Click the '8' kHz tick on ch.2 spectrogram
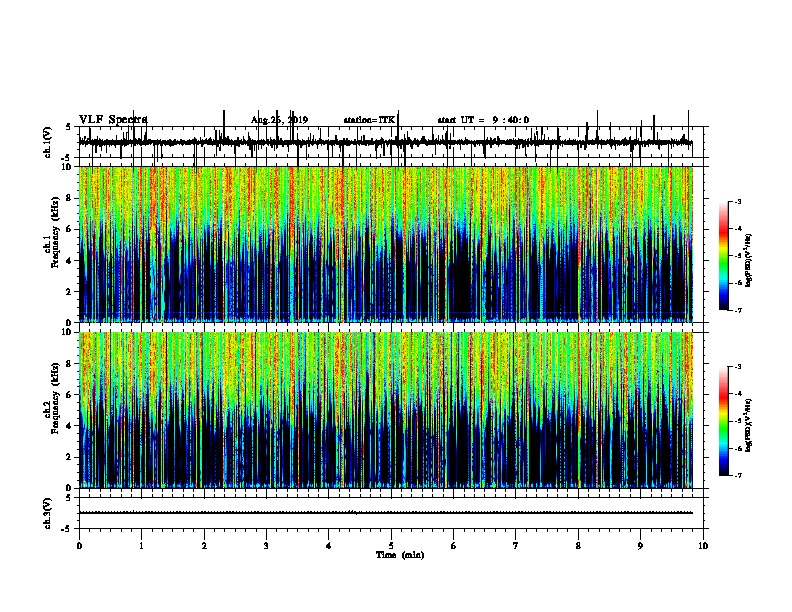This screenshot has width=792, height=612. pos(70,364)
